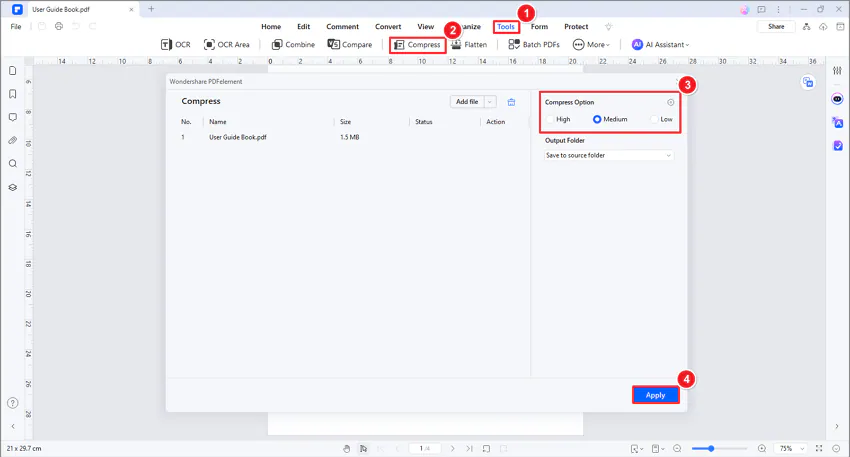Open the Comment tab
The height and width of the screenshot is (457, 850).
tap(342, 27)
